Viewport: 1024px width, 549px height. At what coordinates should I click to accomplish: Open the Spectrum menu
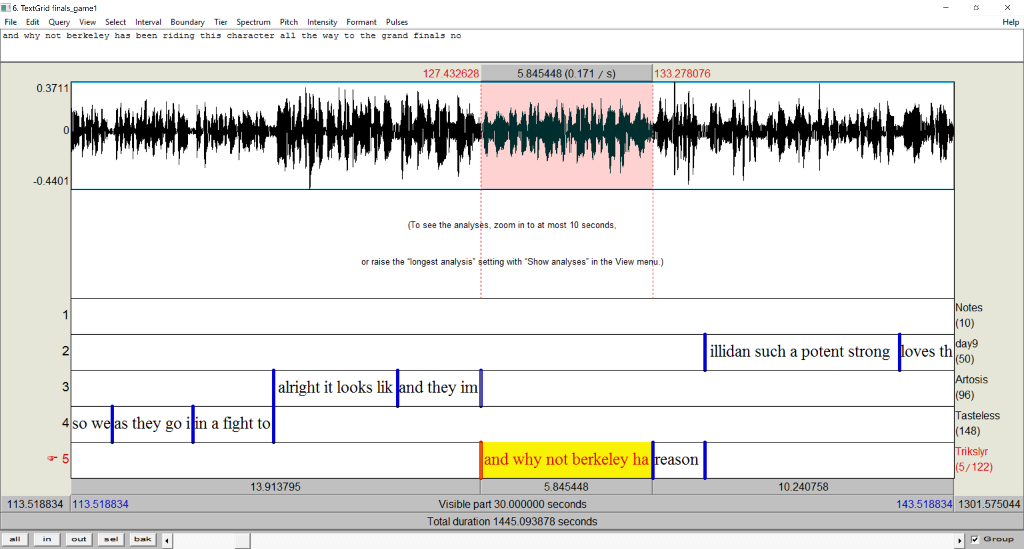click(253, 22)
